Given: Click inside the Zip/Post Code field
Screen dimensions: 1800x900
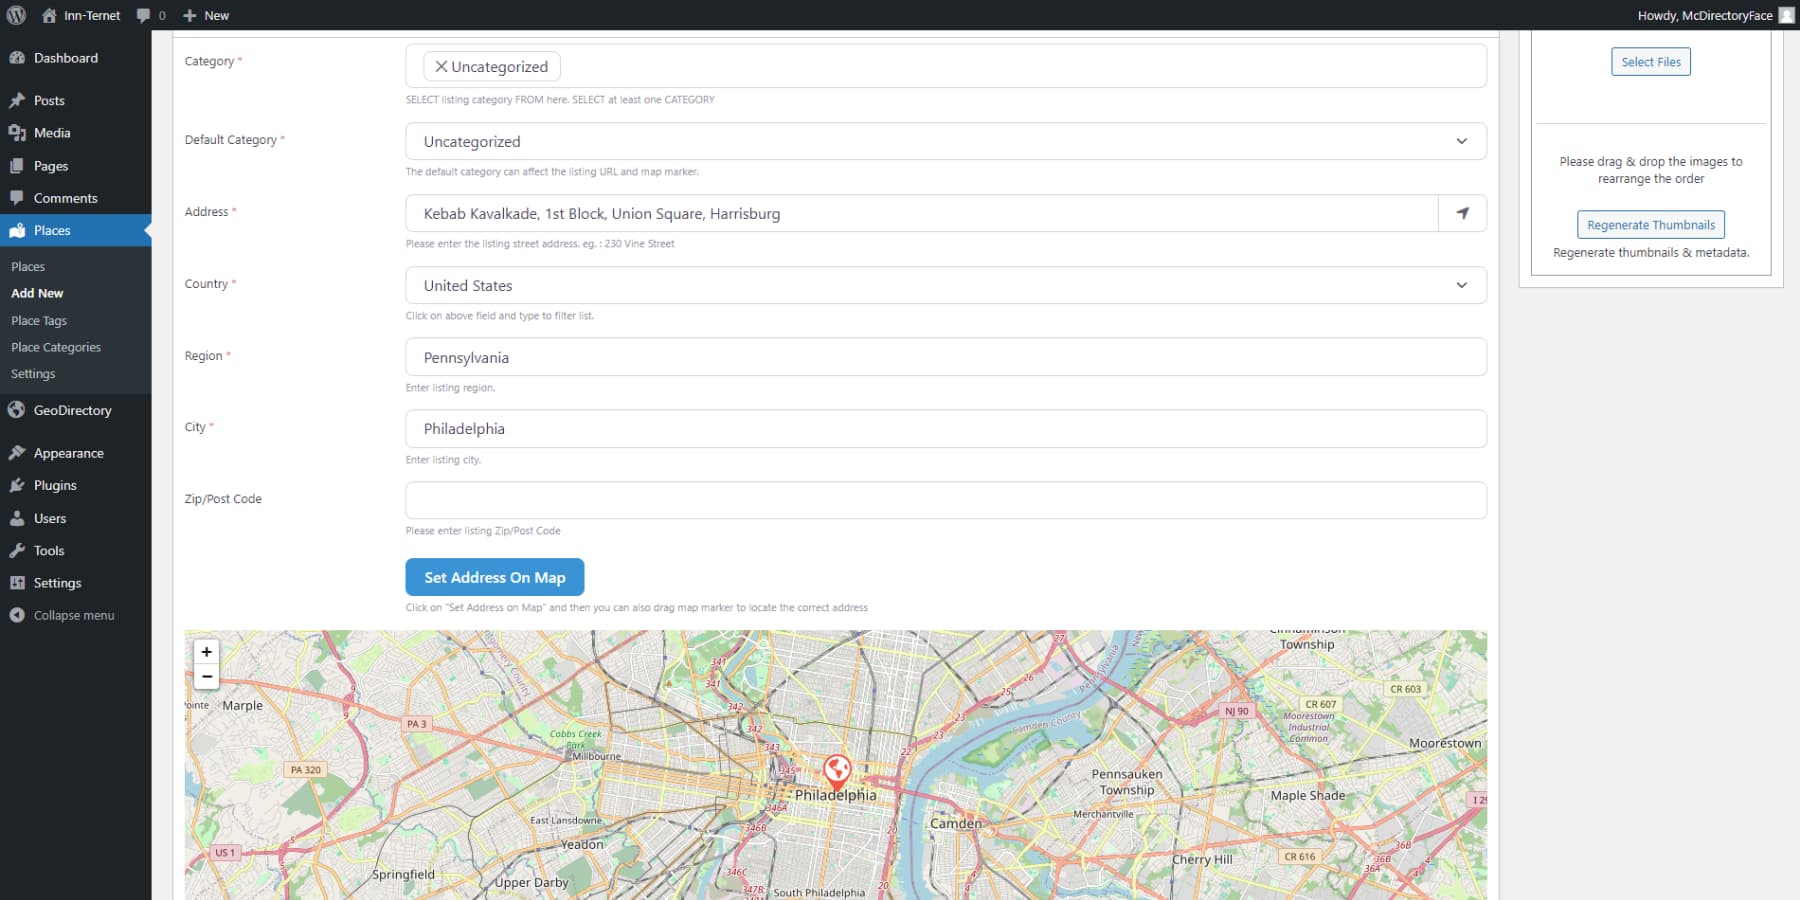Looking at the screenshot, I should coord(945,500).
